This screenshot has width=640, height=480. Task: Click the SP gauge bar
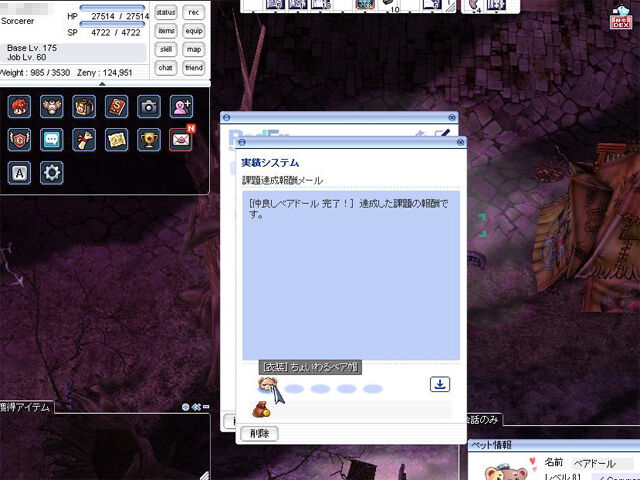click(112, 24)
